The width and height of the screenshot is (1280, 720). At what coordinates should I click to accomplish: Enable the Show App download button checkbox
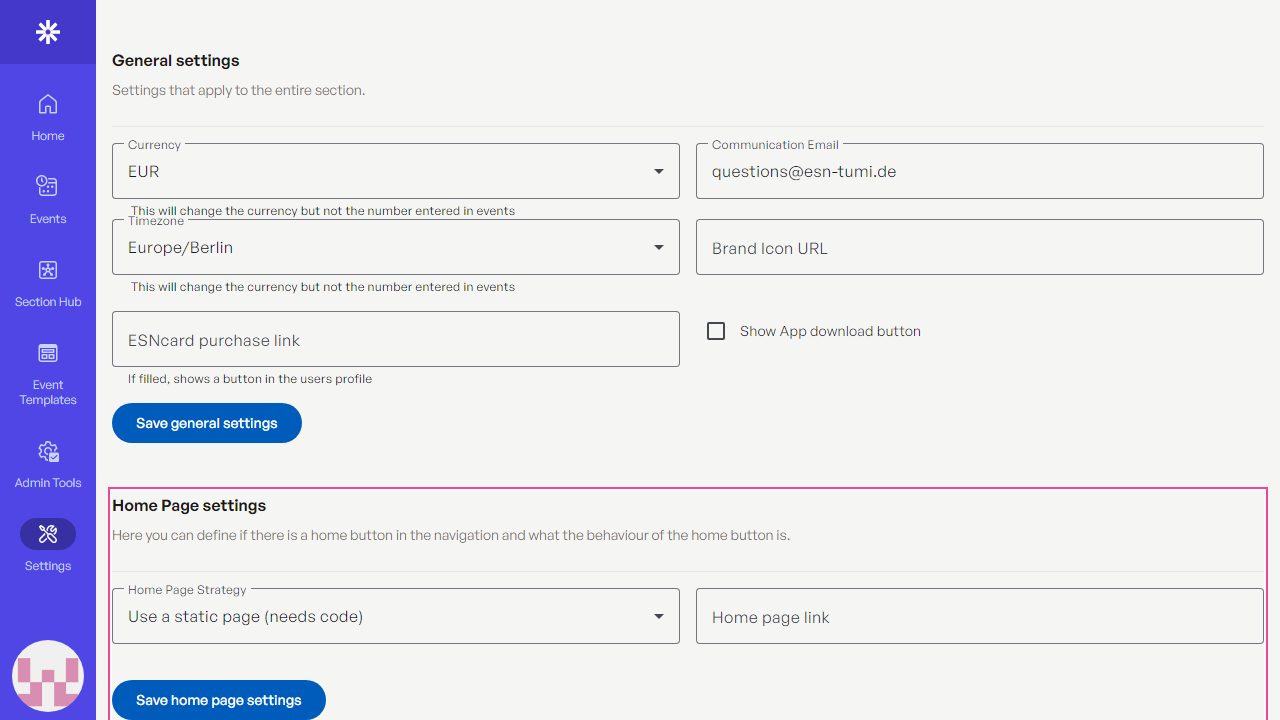716,331
